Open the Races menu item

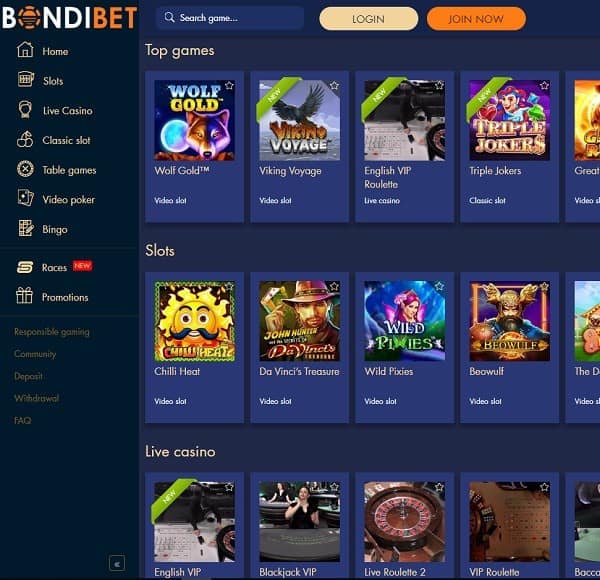[x=54, y=267]
